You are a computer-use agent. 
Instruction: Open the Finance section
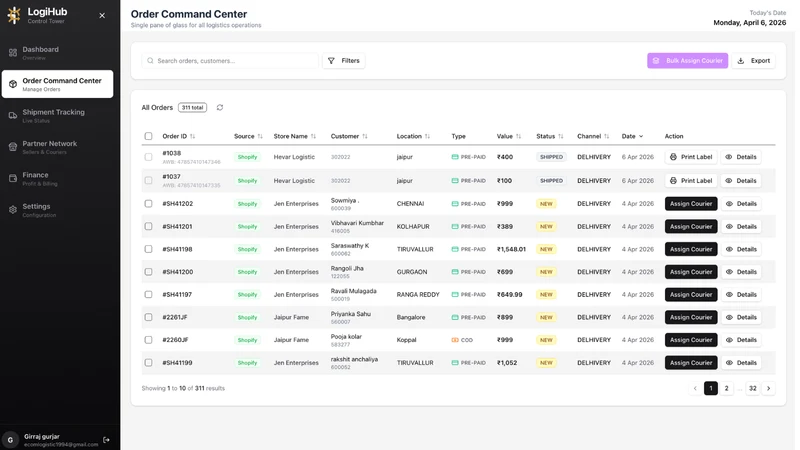pos(57,179)
